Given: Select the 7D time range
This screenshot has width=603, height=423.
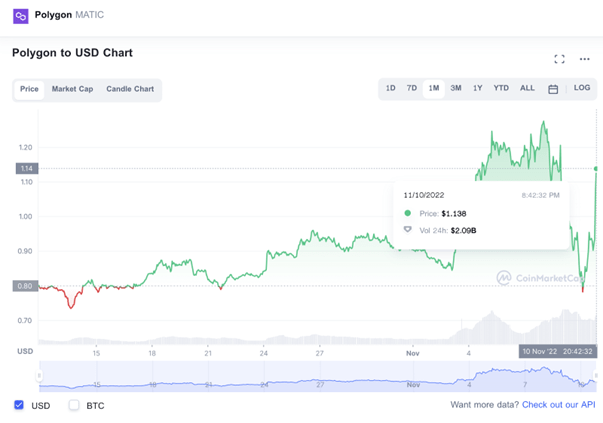Looking at the screenshot, I should click(x=411, y=88).
